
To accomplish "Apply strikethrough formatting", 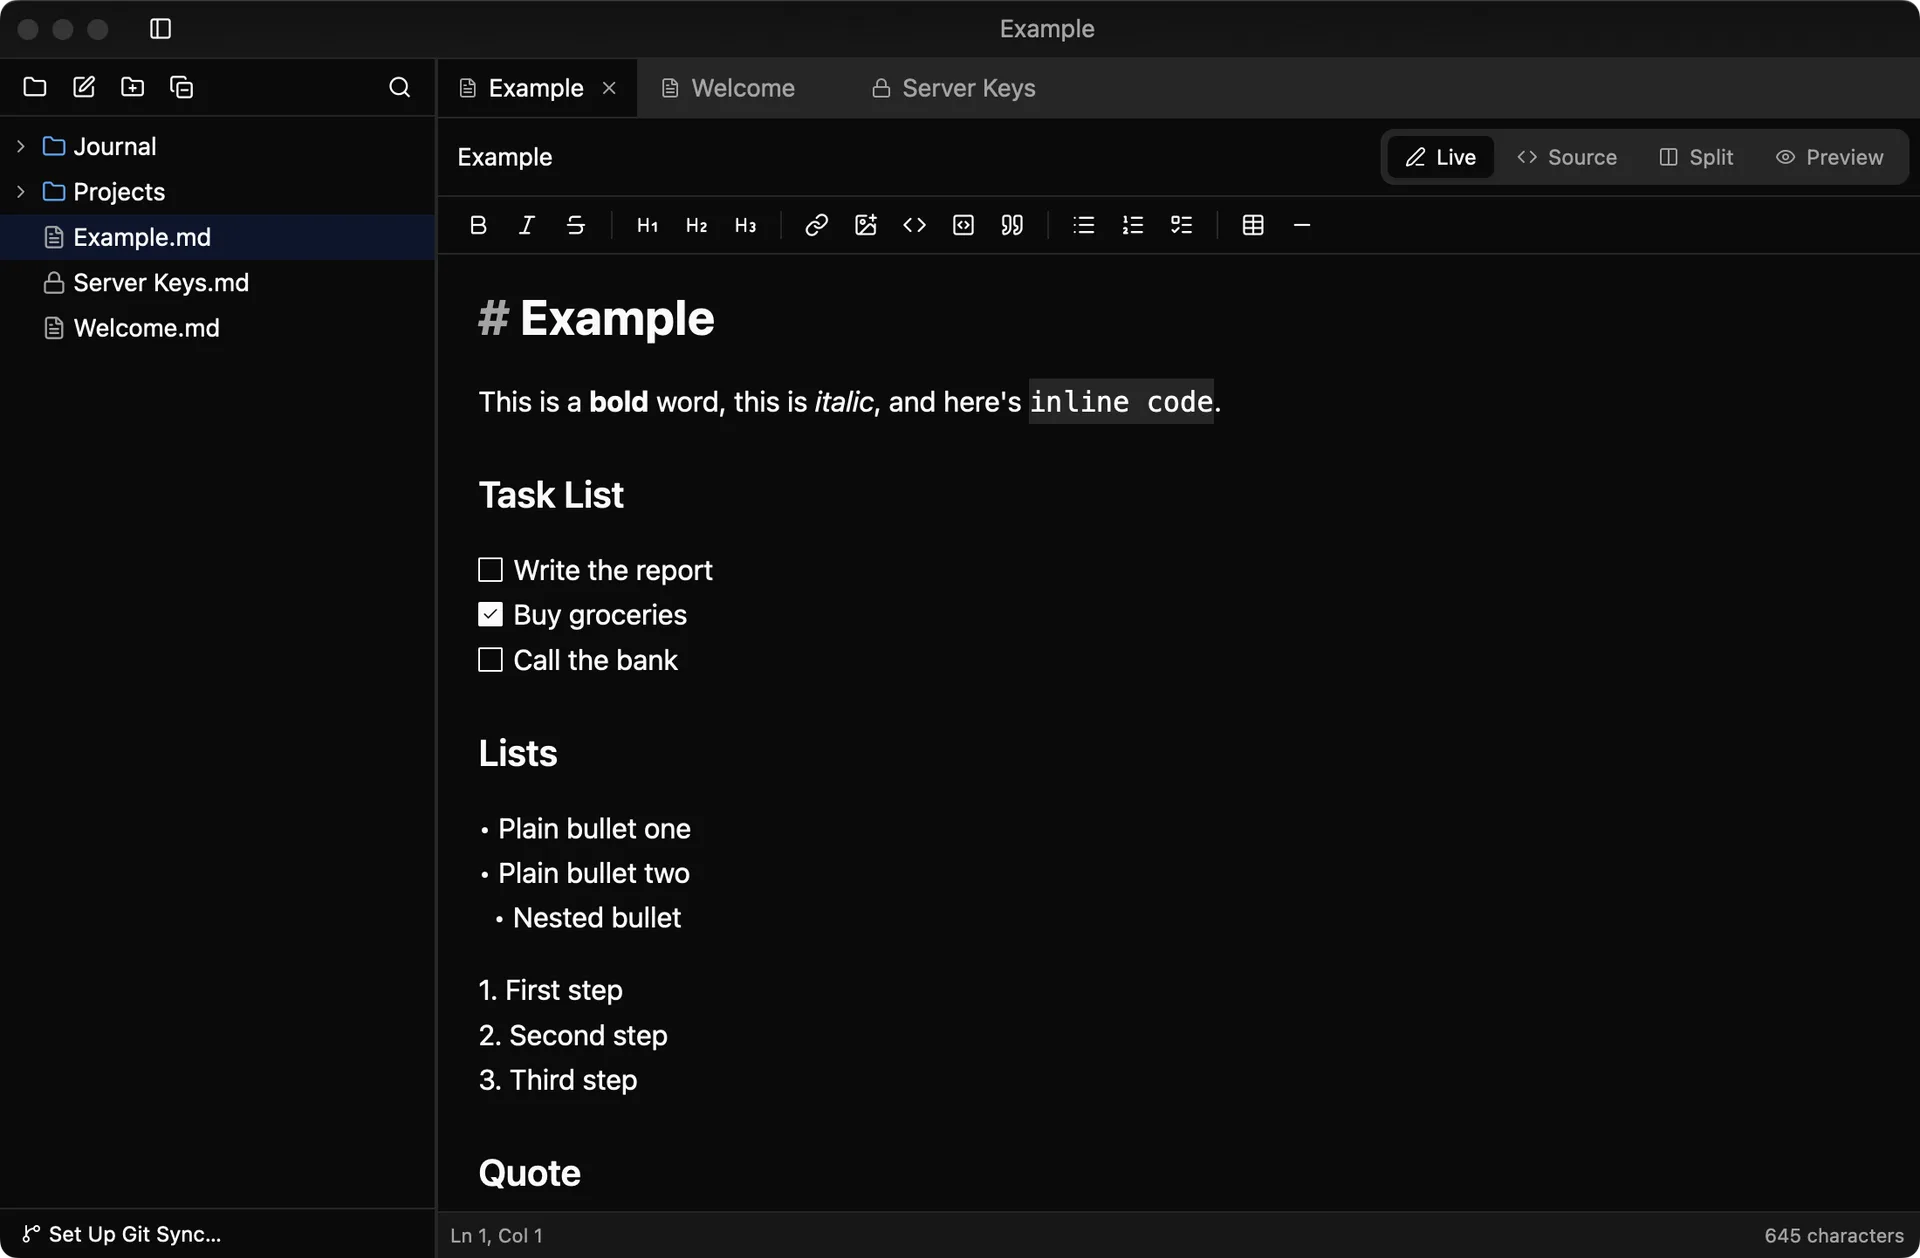I will click(575, 225).
